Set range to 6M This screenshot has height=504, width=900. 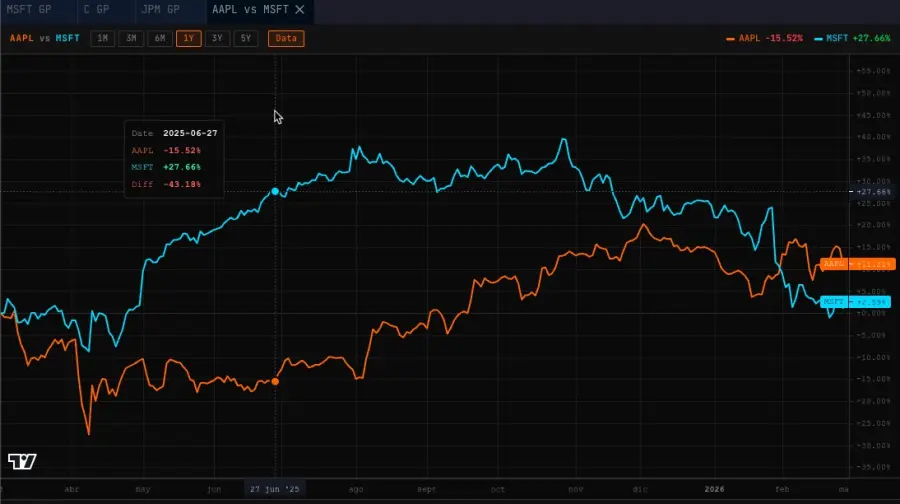(160, 38)
